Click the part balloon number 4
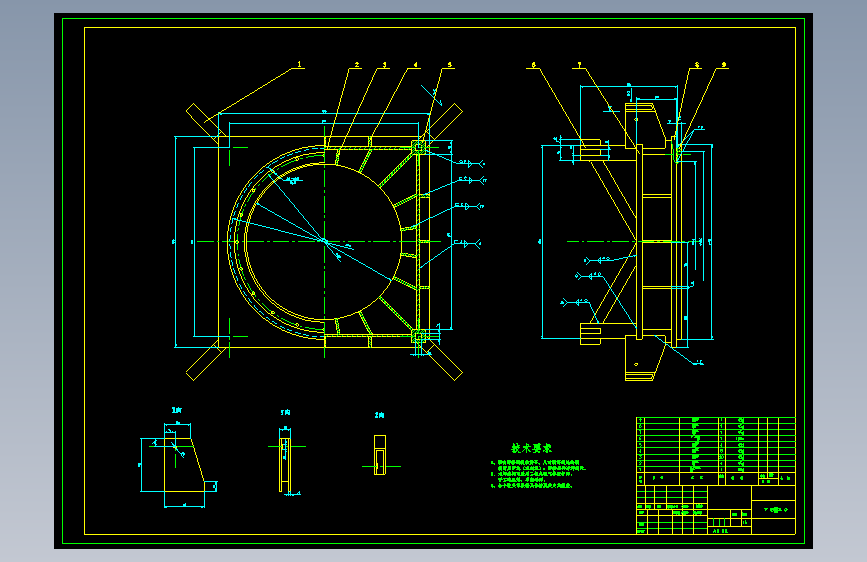The height and width of the screenshot is (562, 867). [415, 65]
